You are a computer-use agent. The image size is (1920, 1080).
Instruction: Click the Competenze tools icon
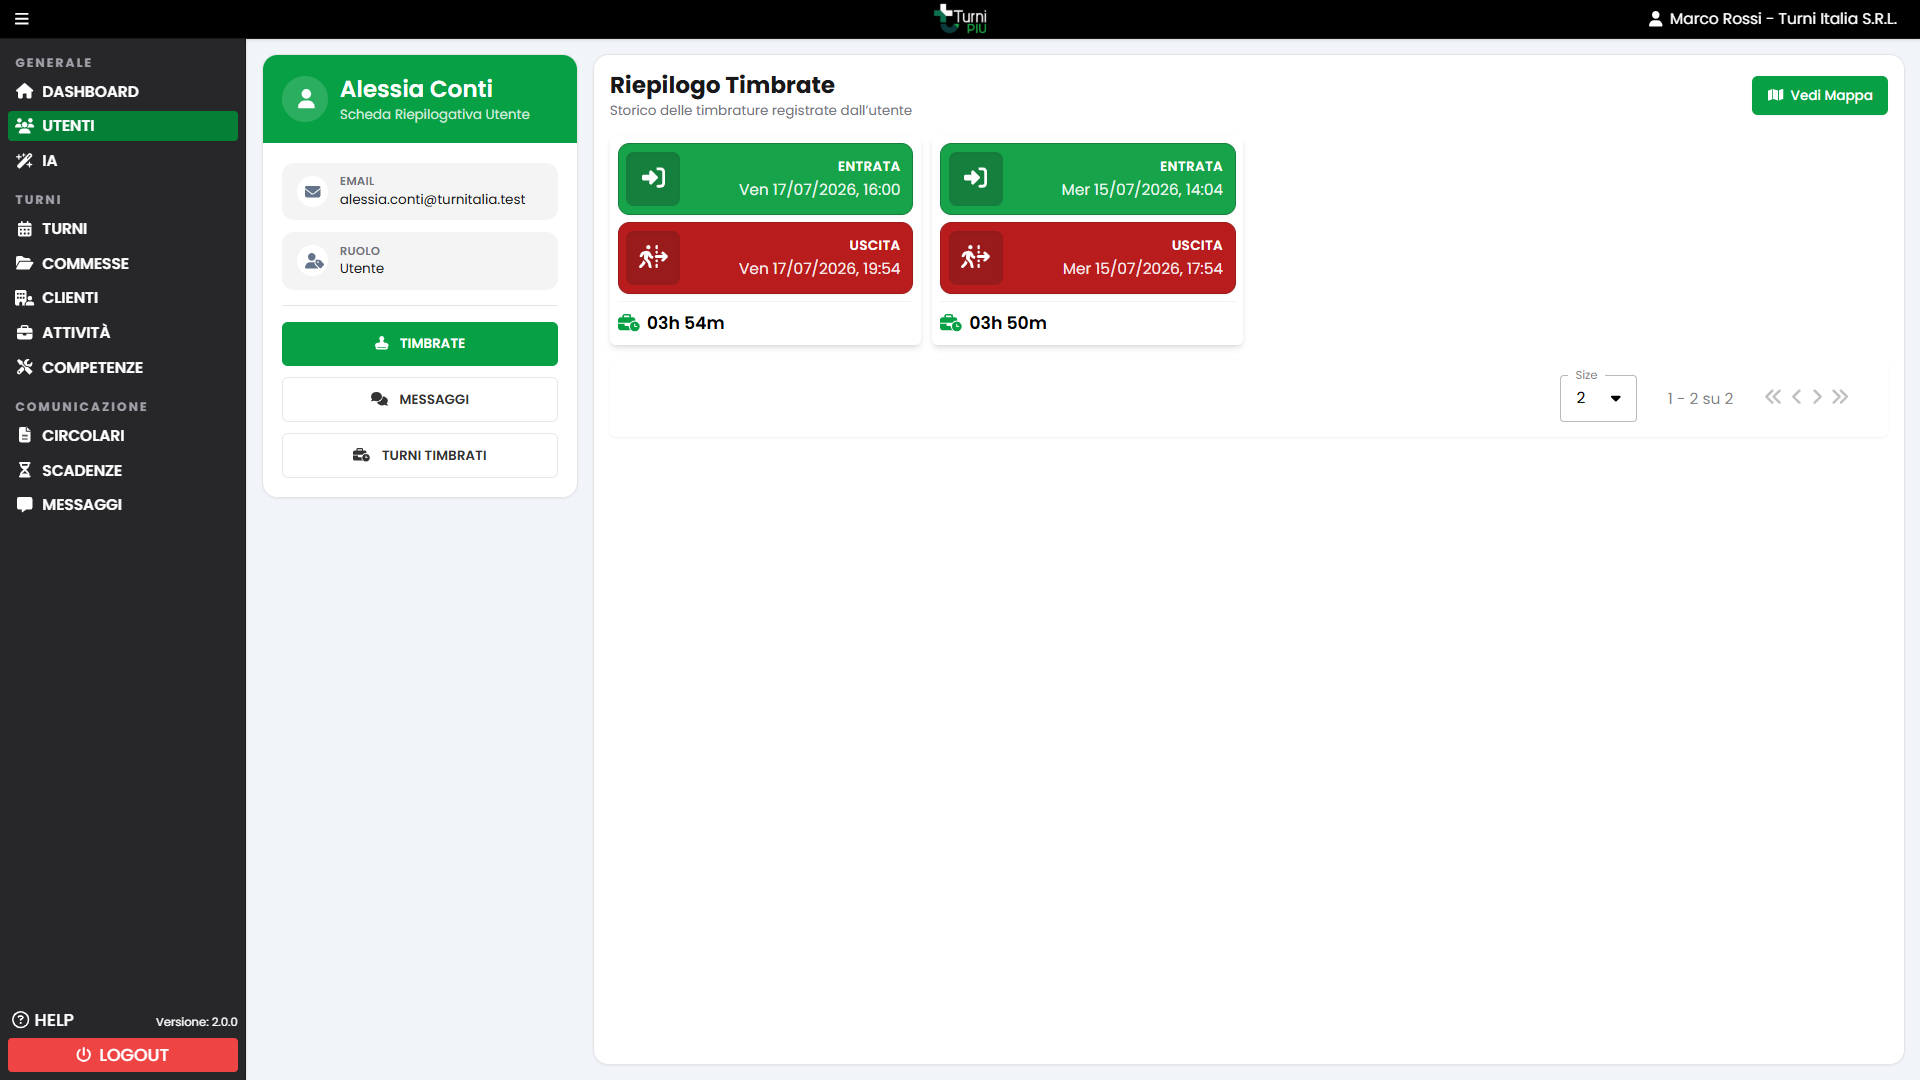click(25, 367)
